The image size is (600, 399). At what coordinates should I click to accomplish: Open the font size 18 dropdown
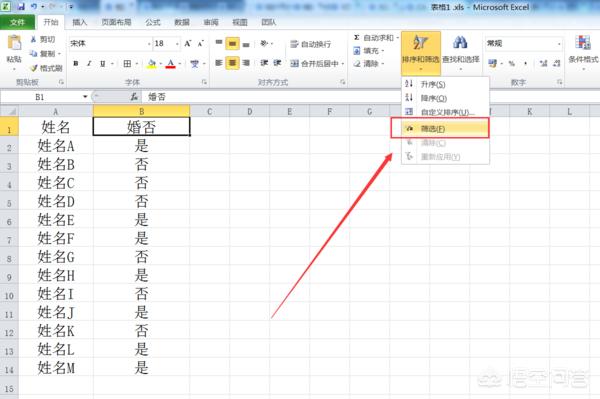pyautogui.click(x=177, y=44)
